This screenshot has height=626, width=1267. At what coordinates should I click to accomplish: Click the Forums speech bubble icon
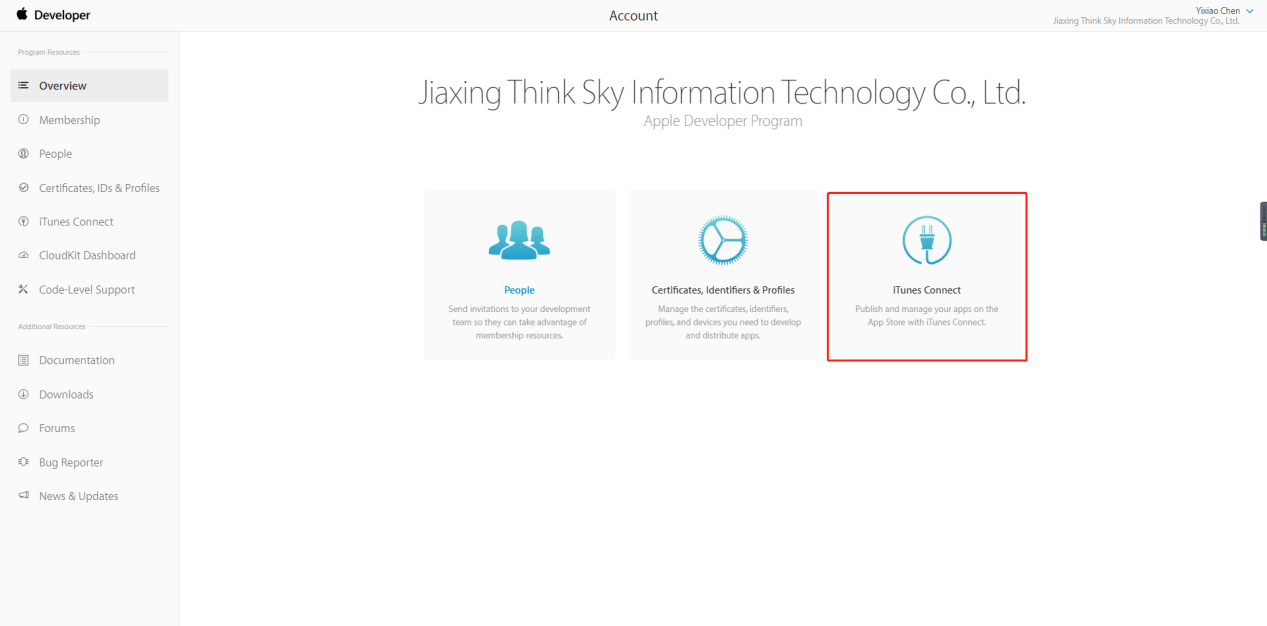23,428
